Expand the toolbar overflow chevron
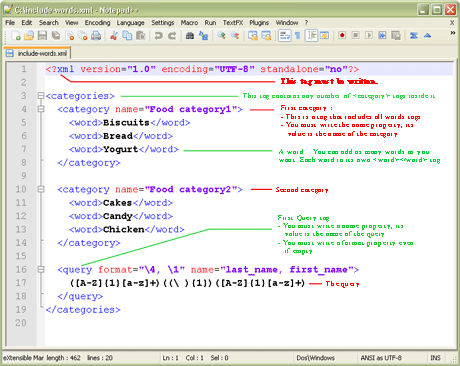The image size is (460, 366). [452, 33]
